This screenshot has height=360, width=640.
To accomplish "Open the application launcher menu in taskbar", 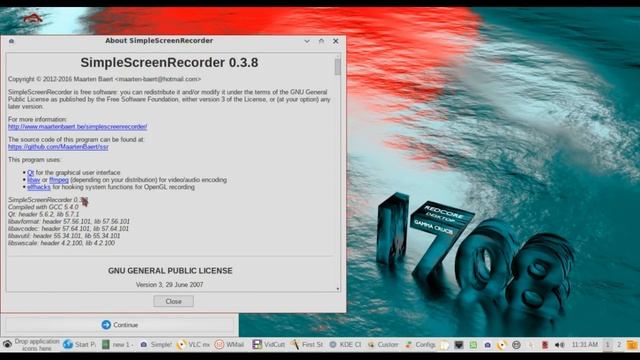I will click(7, 344).
